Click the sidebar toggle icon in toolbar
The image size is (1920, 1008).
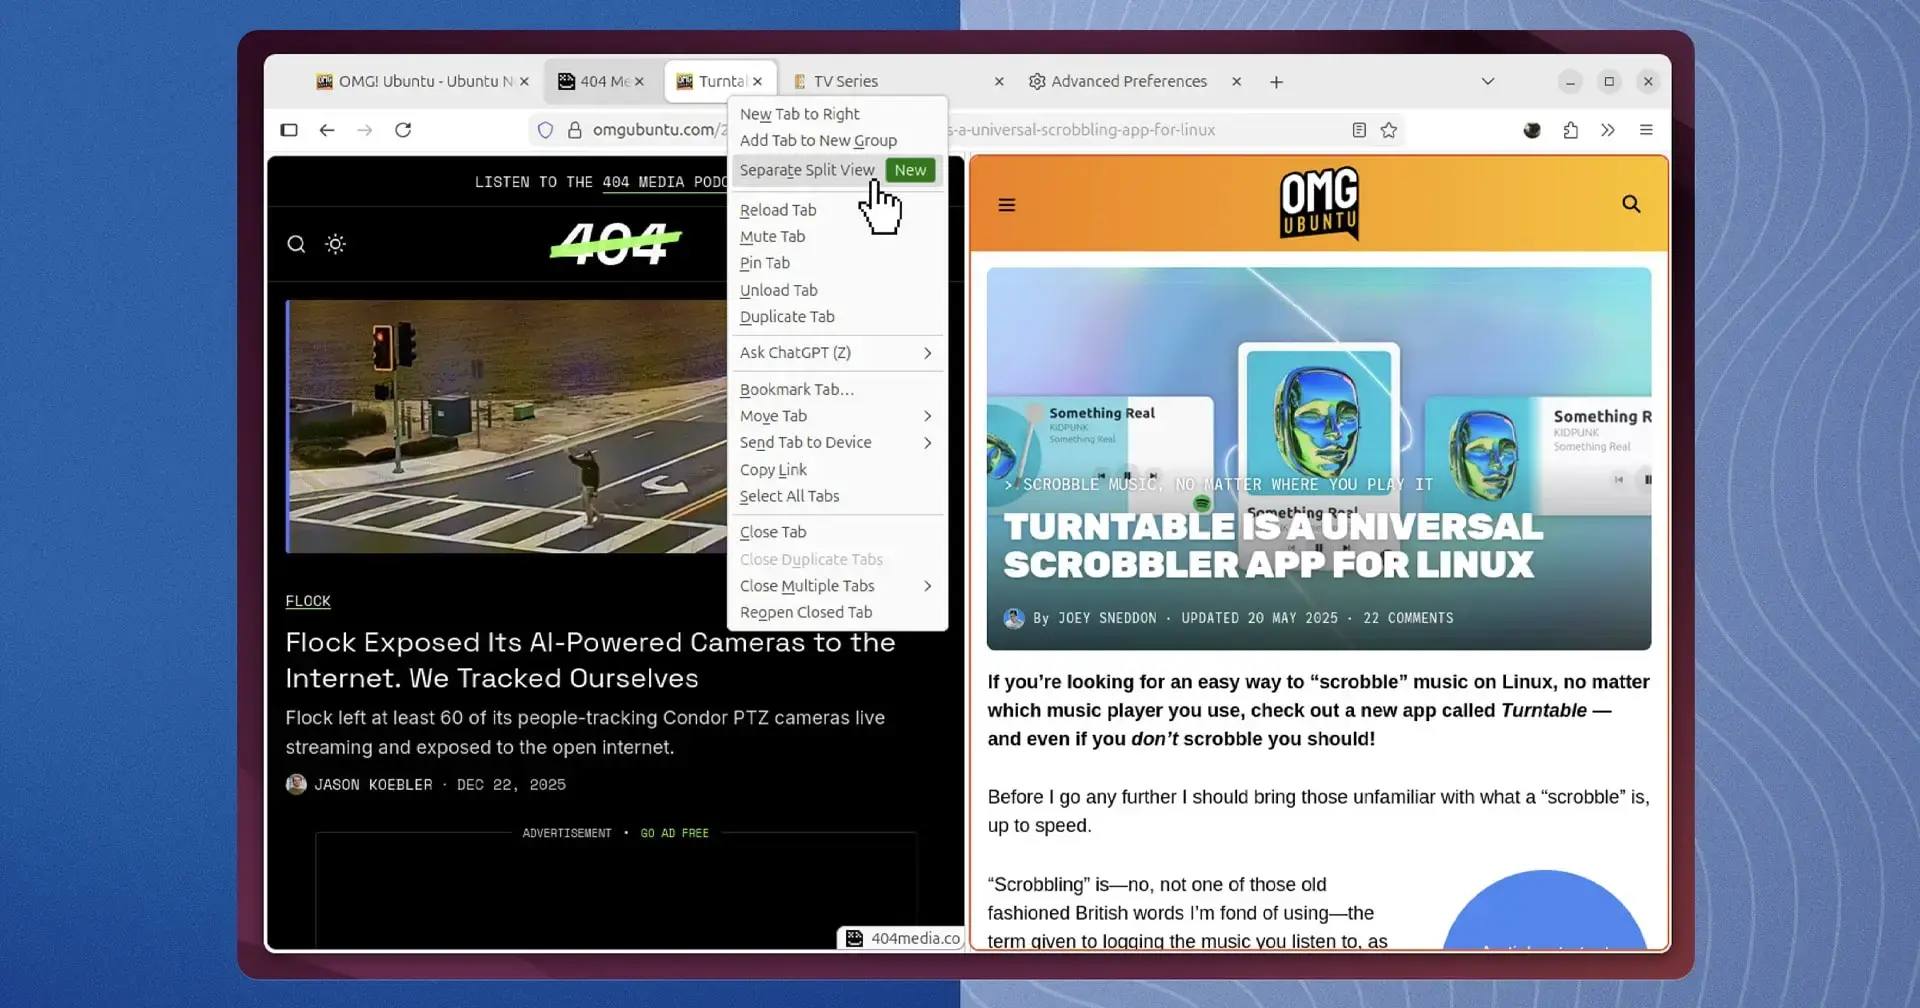point(289,130)
